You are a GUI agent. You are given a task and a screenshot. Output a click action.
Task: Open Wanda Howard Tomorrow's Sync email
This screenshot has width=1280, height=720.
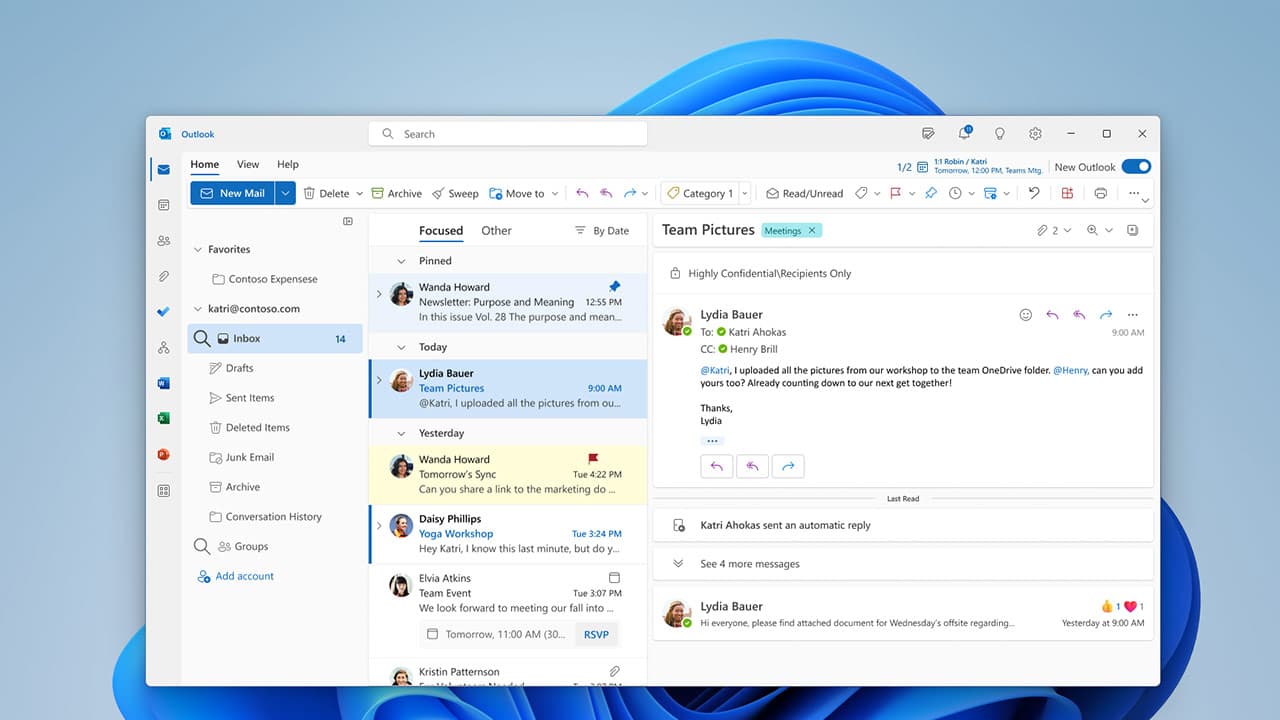click(x=508, y=475)
